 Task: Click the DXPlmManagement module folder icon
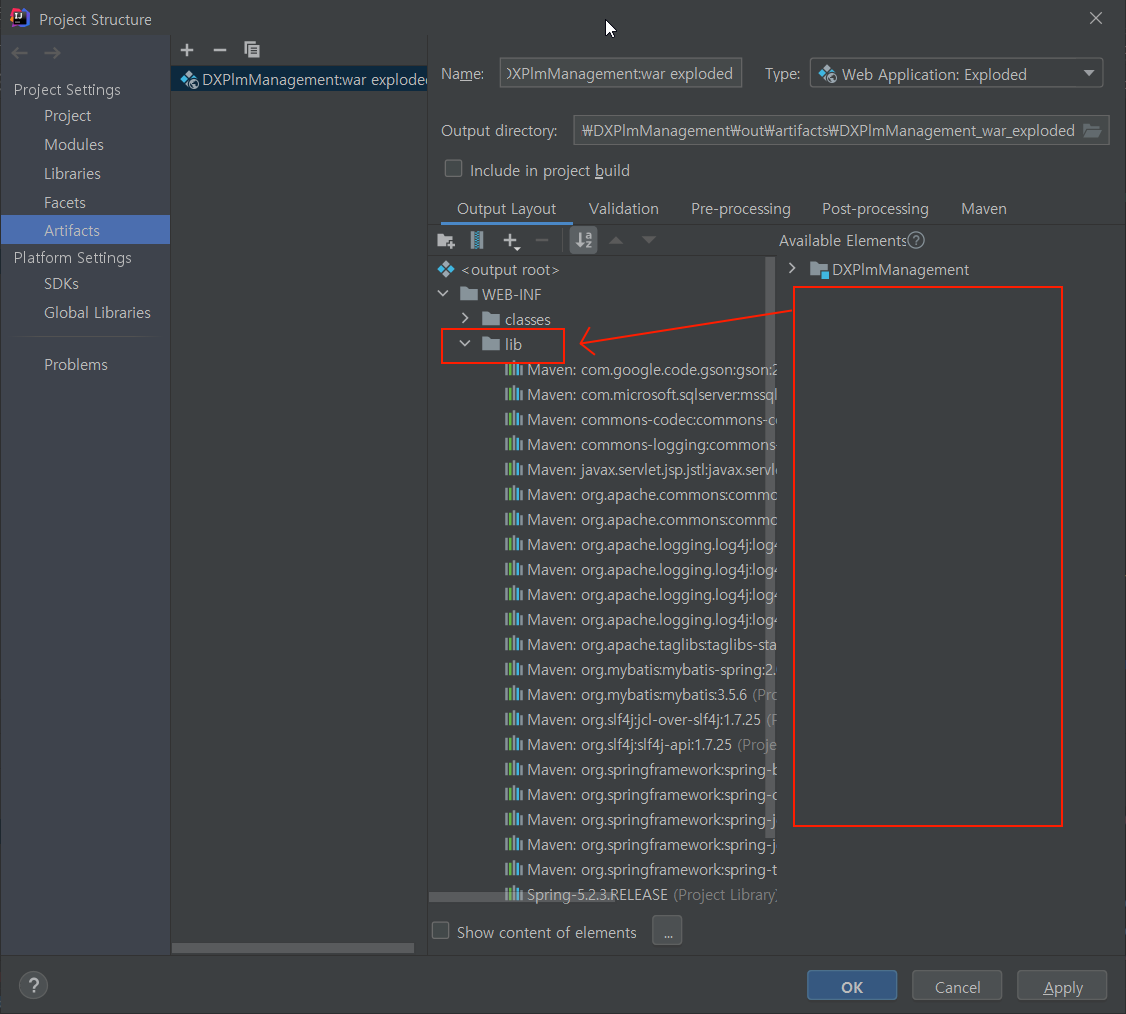pyautogui.click(x=819, y=270)
